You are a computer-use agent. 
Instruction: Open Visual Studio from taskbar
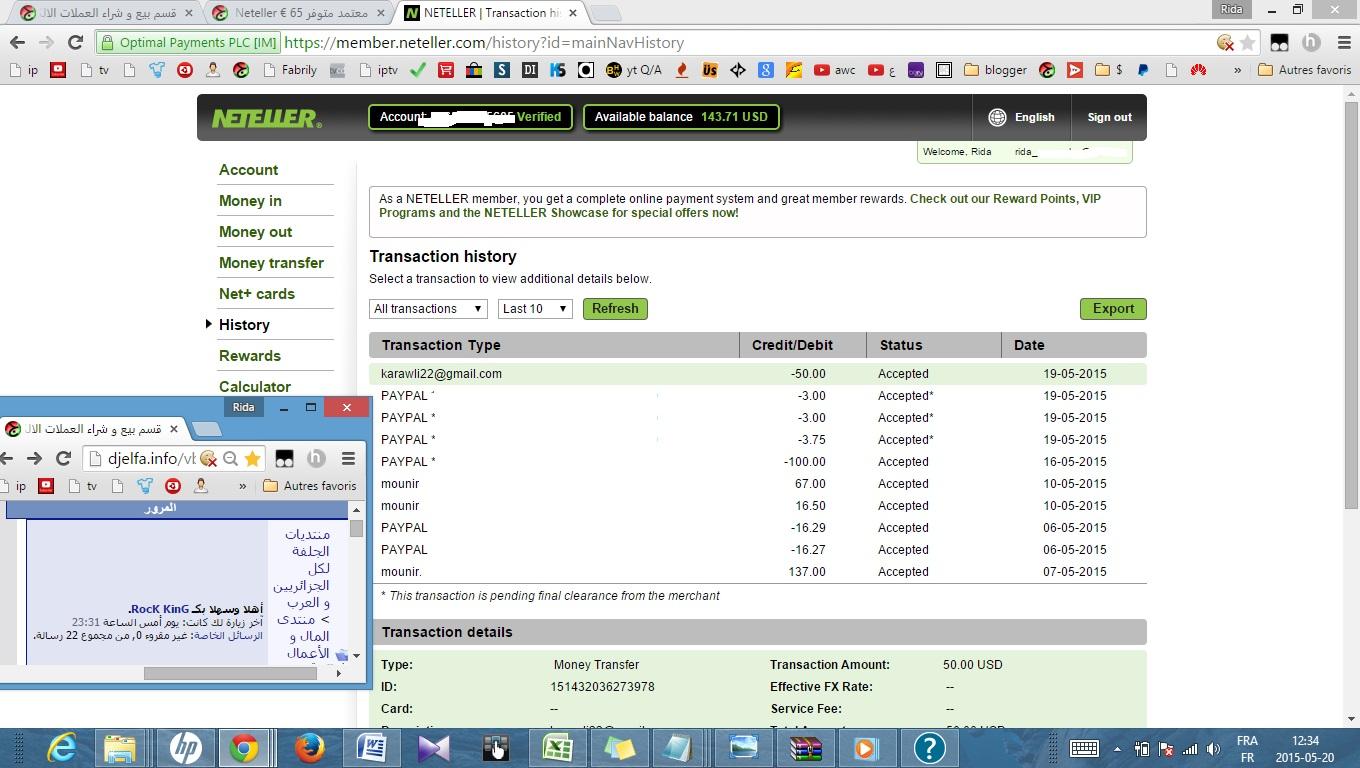click(x=434, y=748)
